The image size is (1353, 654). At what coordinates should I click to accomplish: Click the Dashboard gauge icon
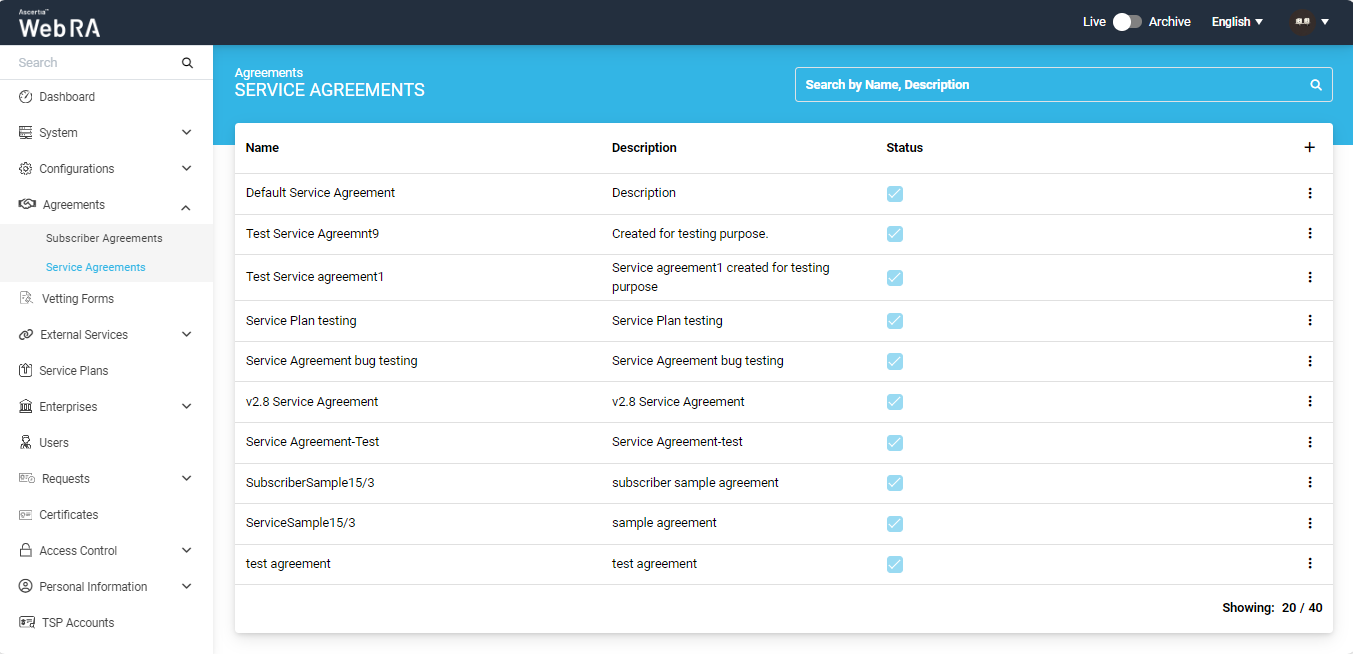(x=26, y=97)
